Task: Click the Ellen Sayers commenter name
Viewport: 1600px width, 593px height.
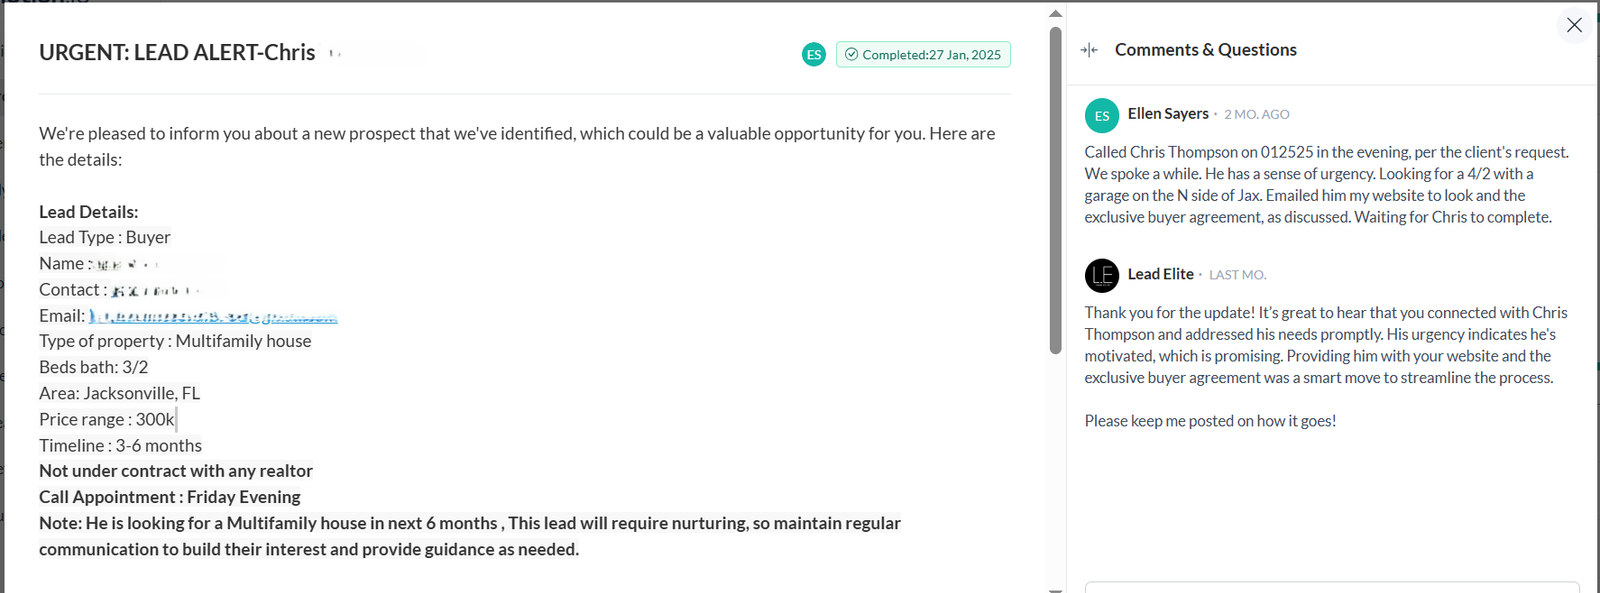Action: 1168,114
